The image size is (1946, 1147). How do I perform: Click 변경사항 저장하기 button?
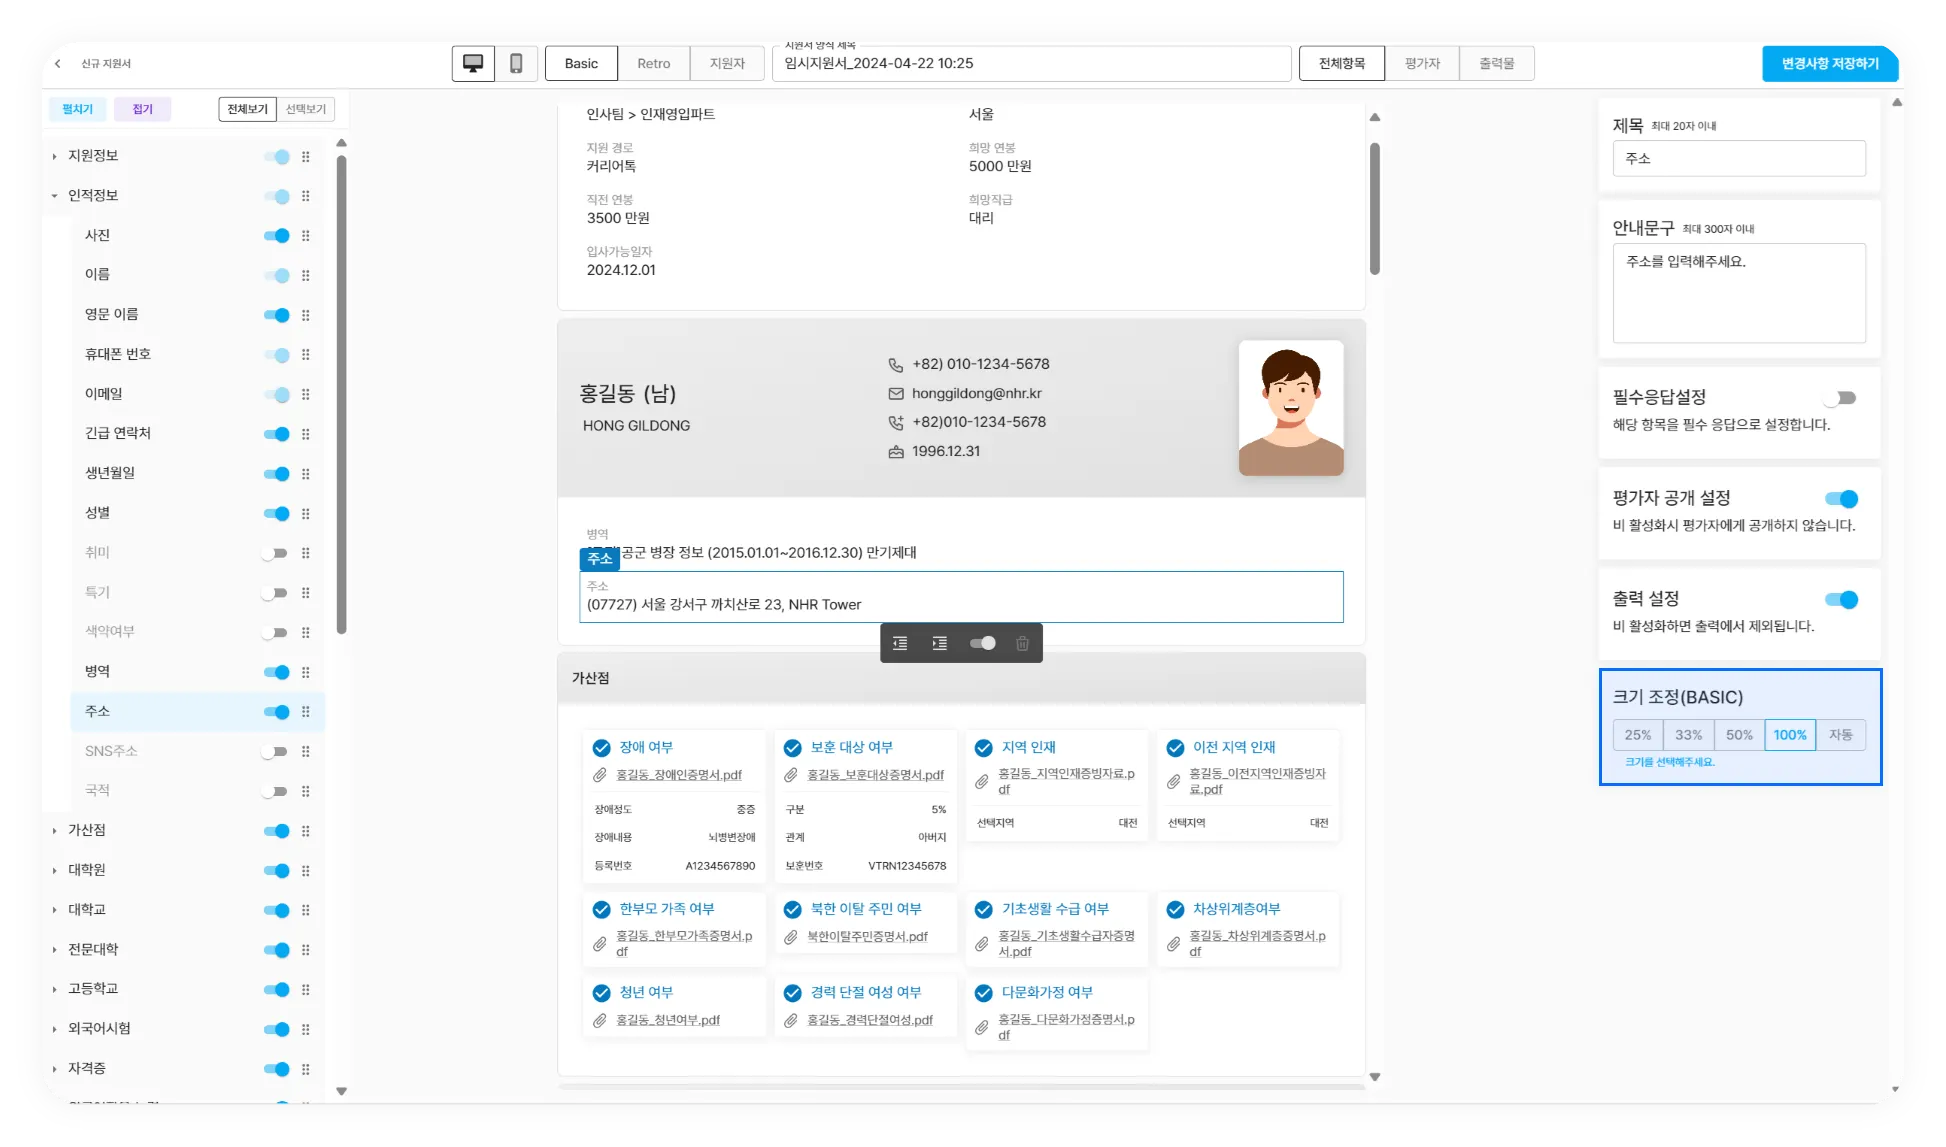tap(1830, 63)
